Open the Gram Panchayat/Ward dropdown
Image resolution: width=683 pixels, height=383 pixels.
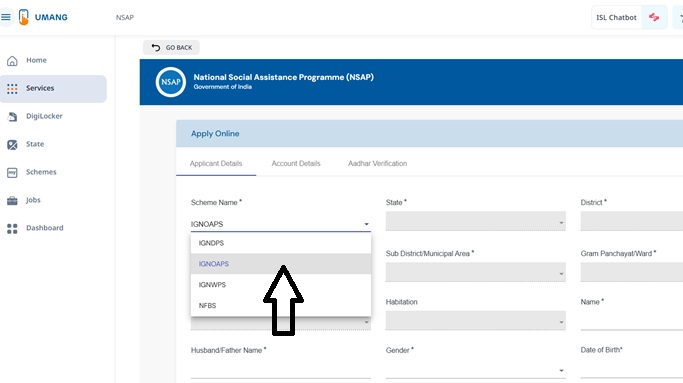point(632,272)
